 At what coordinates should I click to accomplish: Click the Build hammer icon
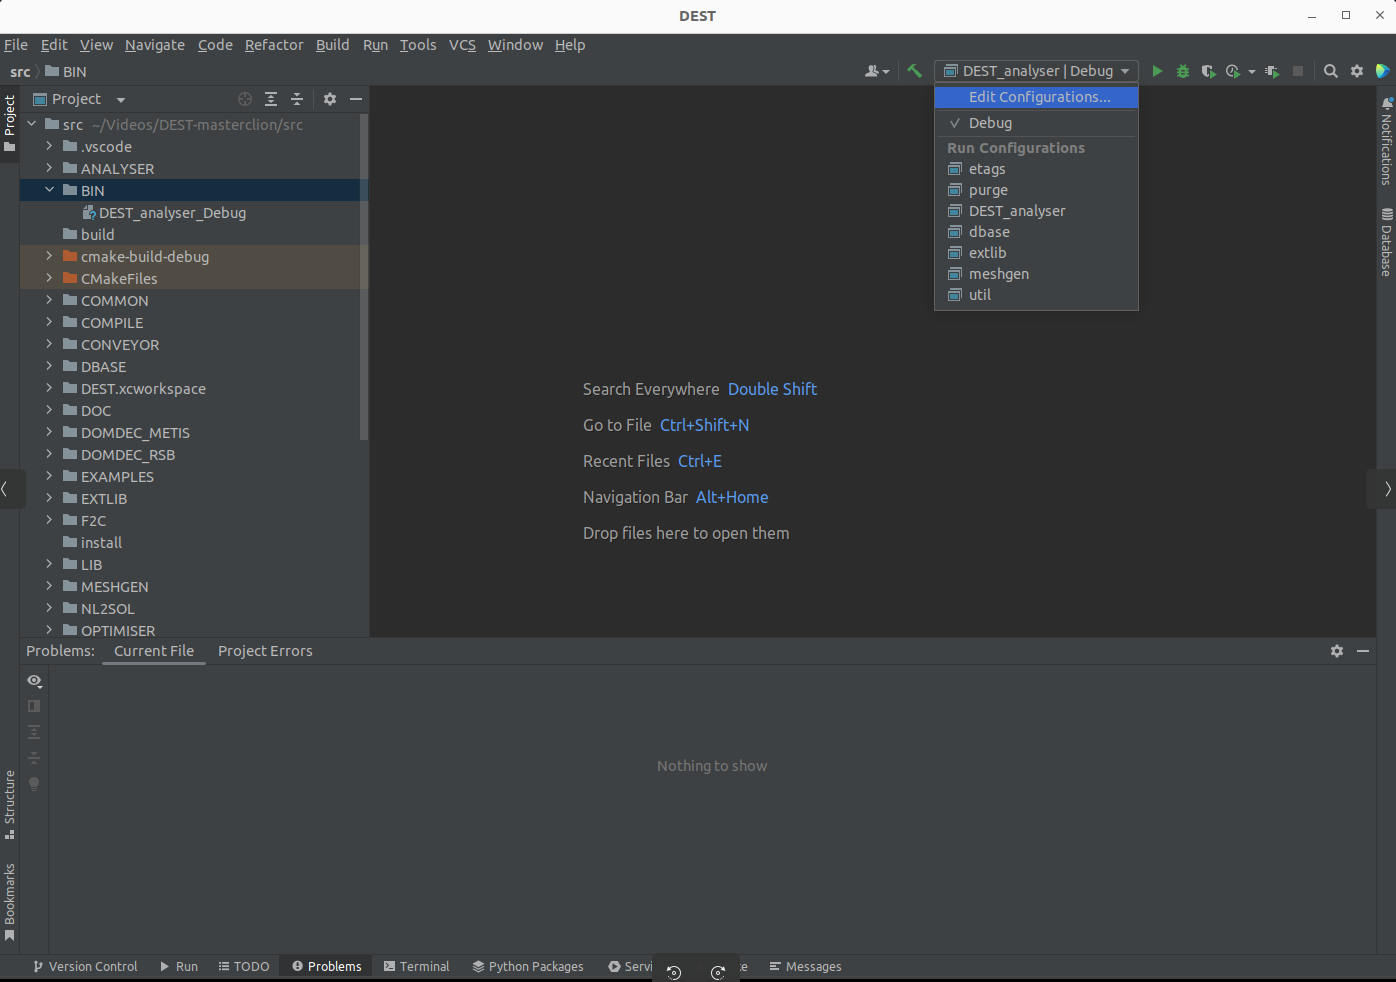(x=914, y=71)
